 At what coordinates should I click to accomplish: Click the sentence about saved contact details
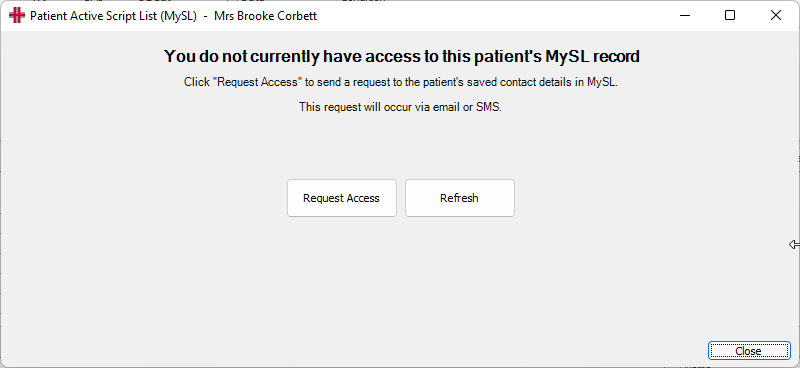401,82
